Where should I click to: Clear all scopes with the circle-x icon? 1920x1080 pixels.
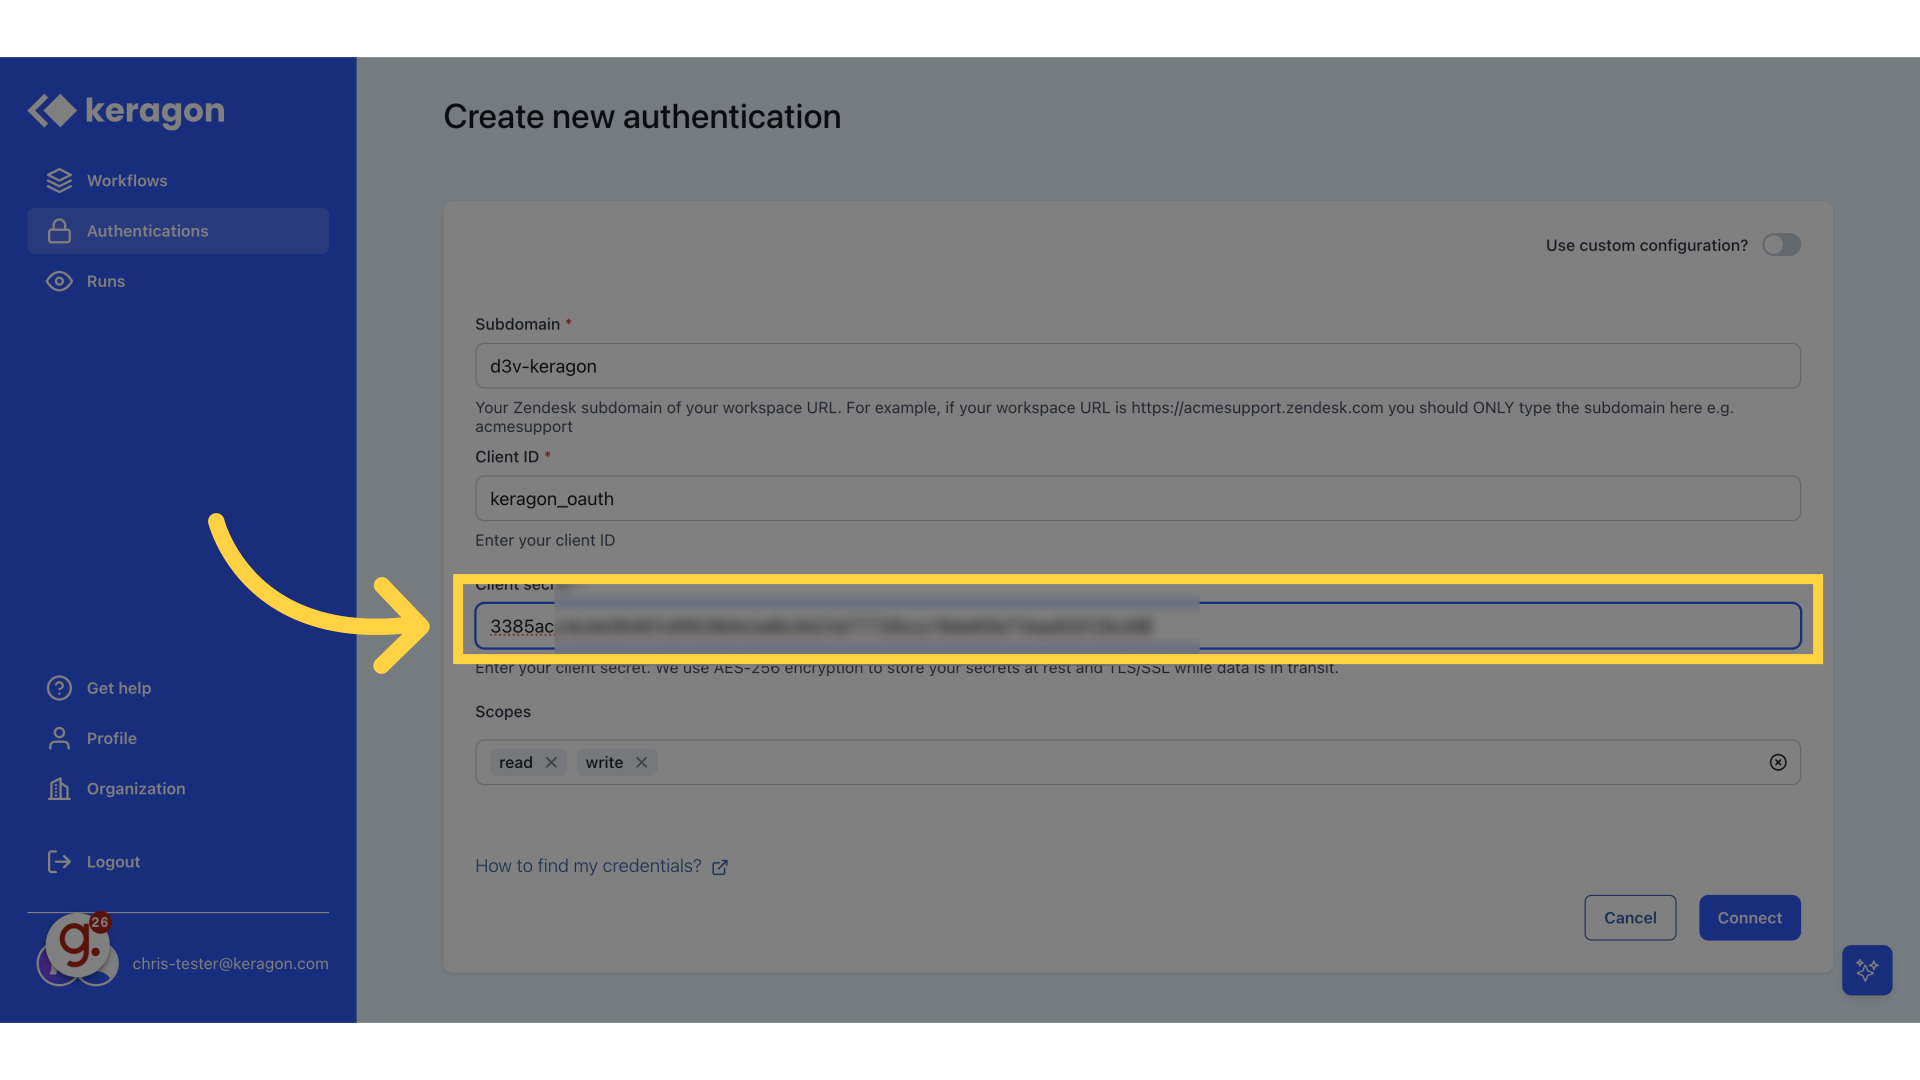click(1778, 763)
